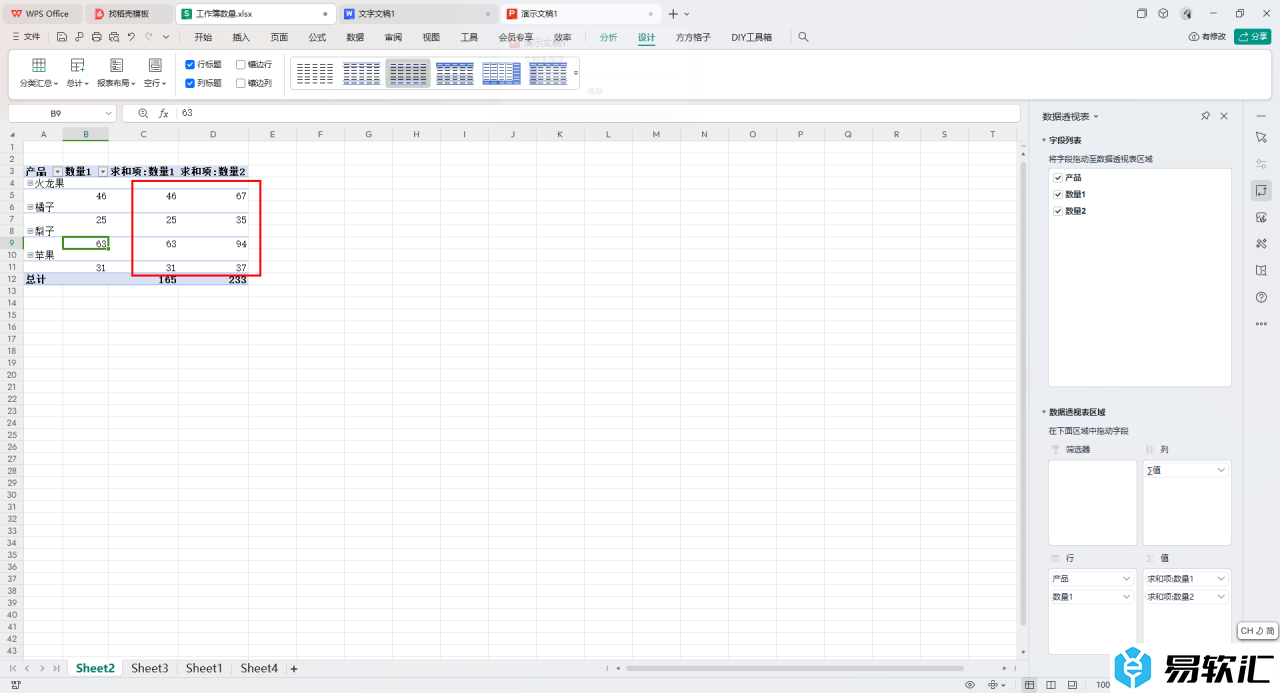Click the 有修改 cloud status button

1207,36
